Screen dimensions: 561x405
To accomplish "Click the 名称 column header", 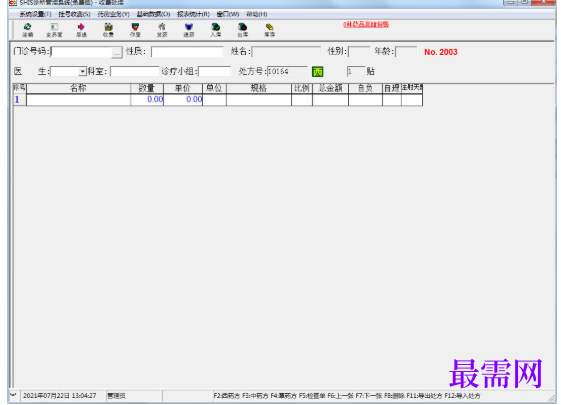I will [78, 88].
